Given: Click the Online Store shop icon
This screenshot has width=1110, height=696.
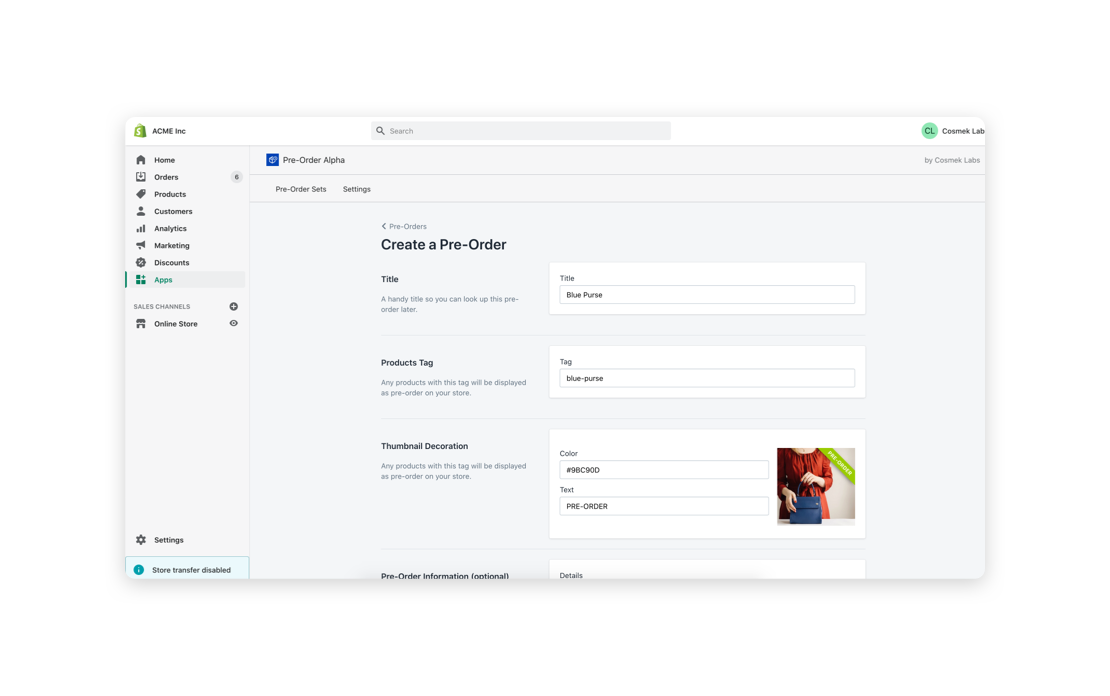Looking at the screenshot, I should [x=141, y=324].
